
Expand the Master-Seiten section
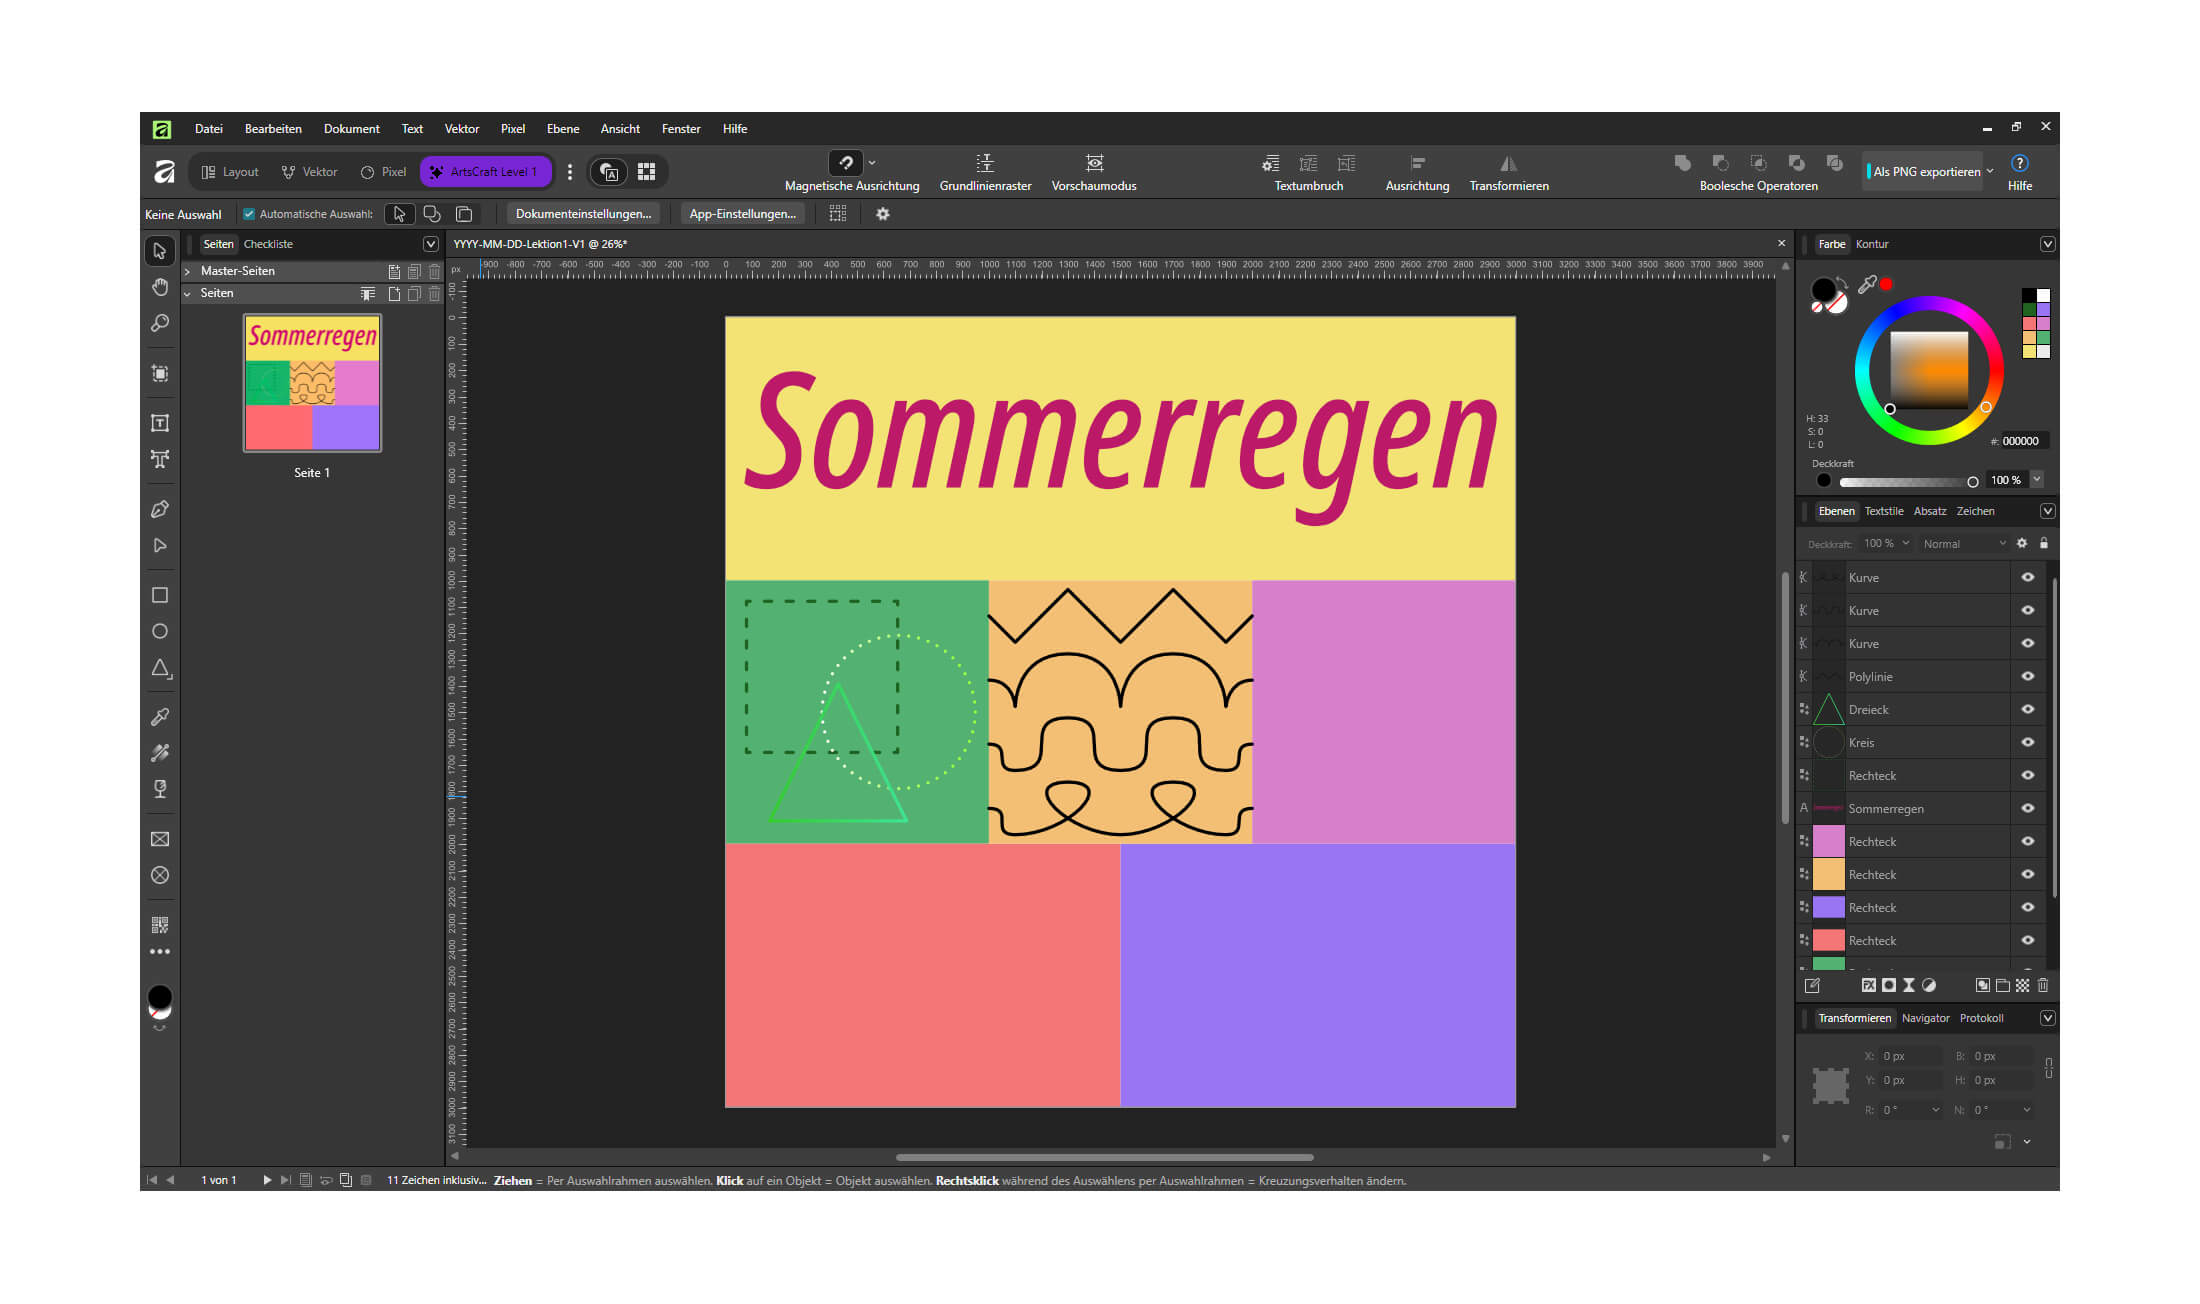[188, 271]
